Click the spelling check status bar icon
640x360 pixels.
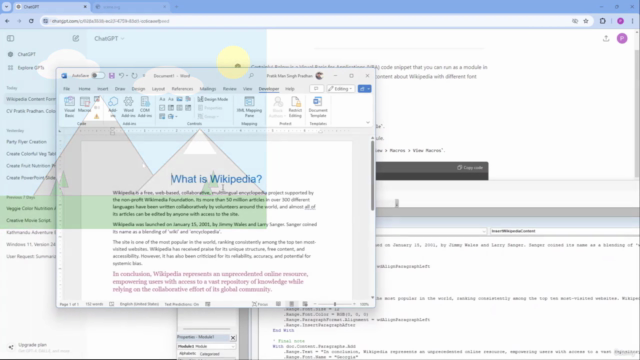(x=111, y=304)
